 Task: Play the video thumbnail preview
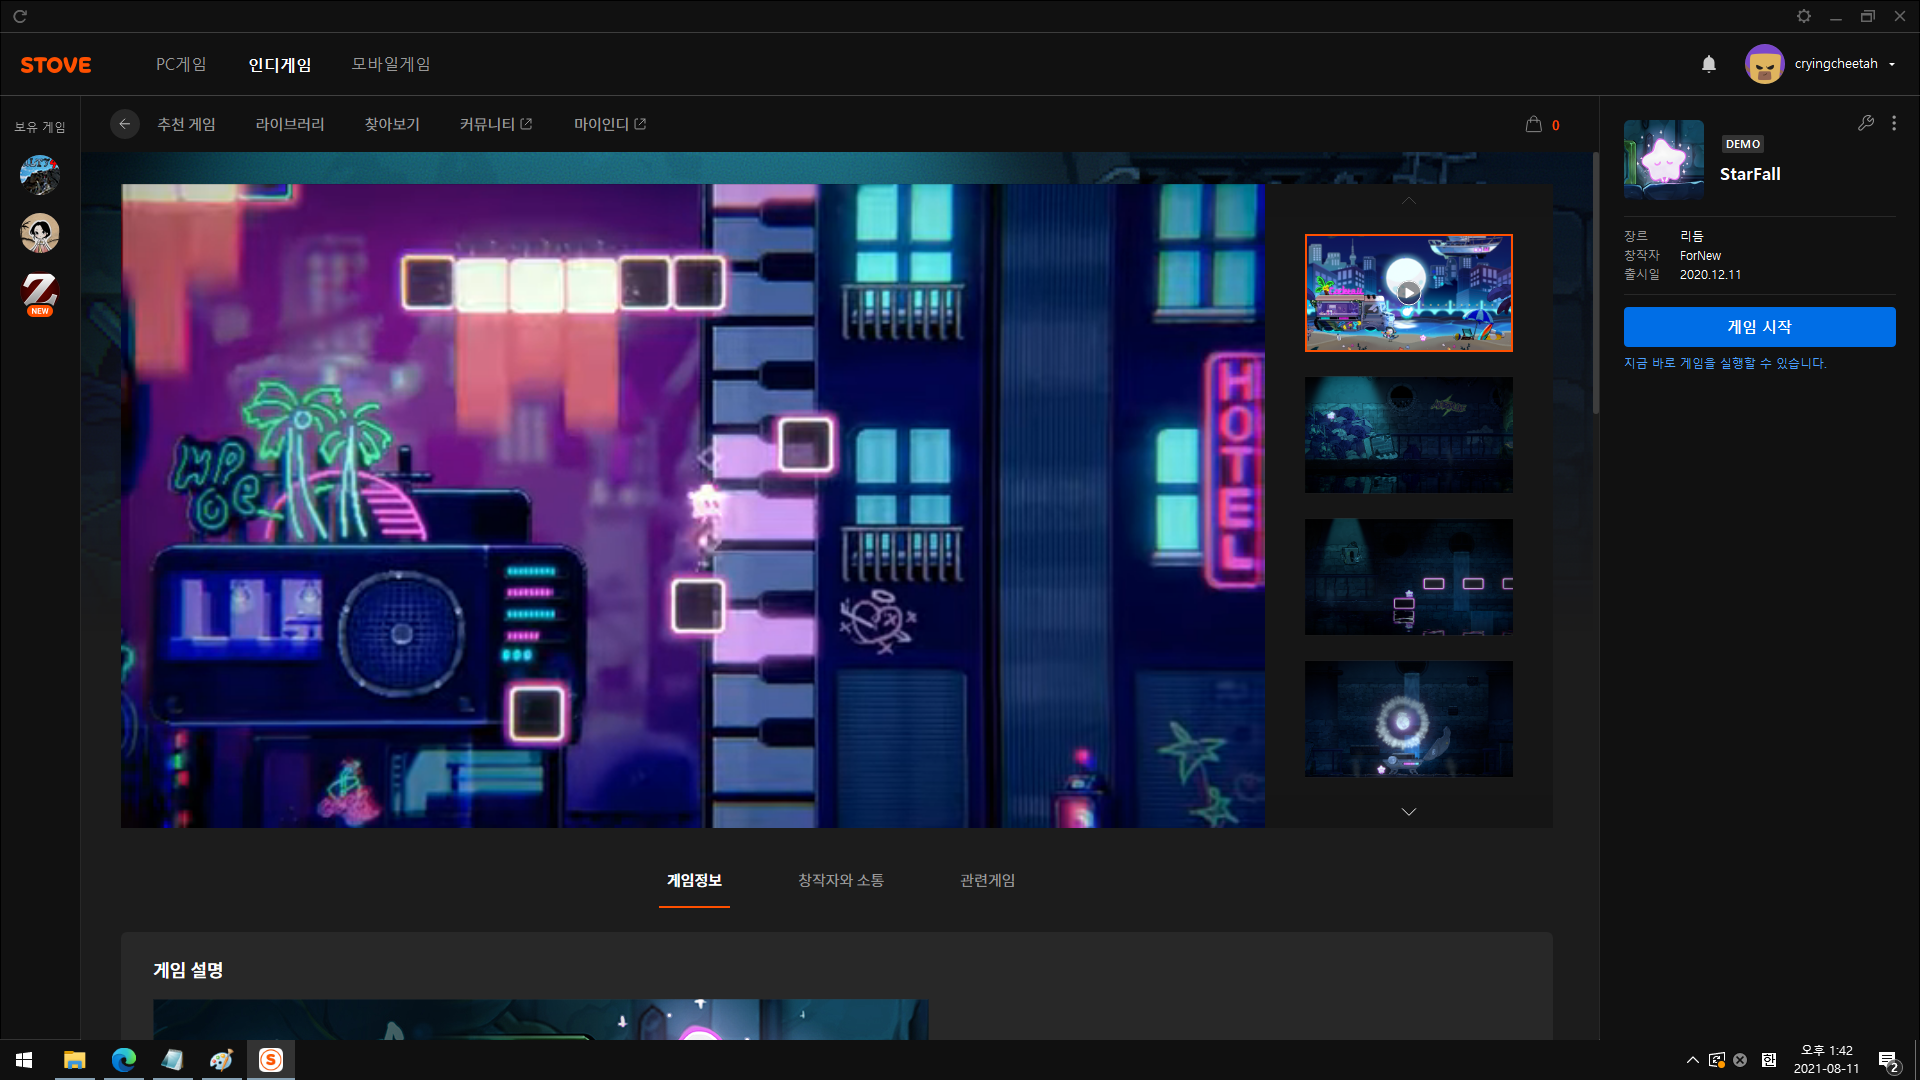pos(1408,293)
